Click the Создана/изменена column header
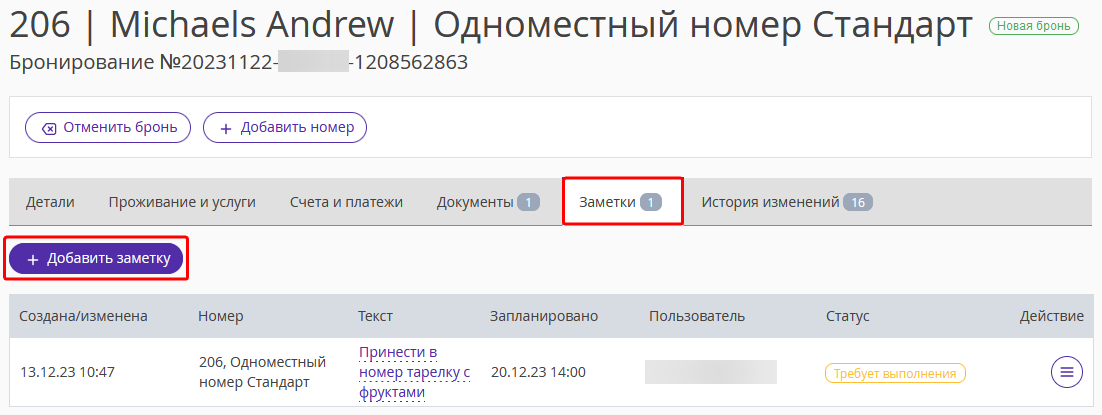1102x415 pixels. coord(83,317)
